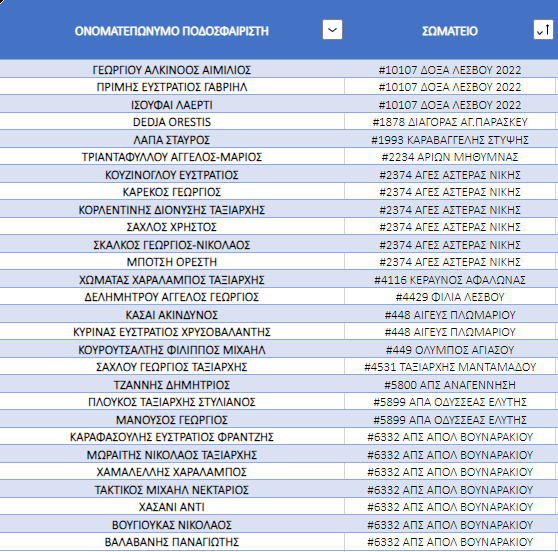The height and width of the screenshot is (552, 558).
Task: Select cell ΒΑΛΑΒΑΝΗΣ ΠΑΝΑΓΙΩΤΗΣ
Action: (172, 542)
